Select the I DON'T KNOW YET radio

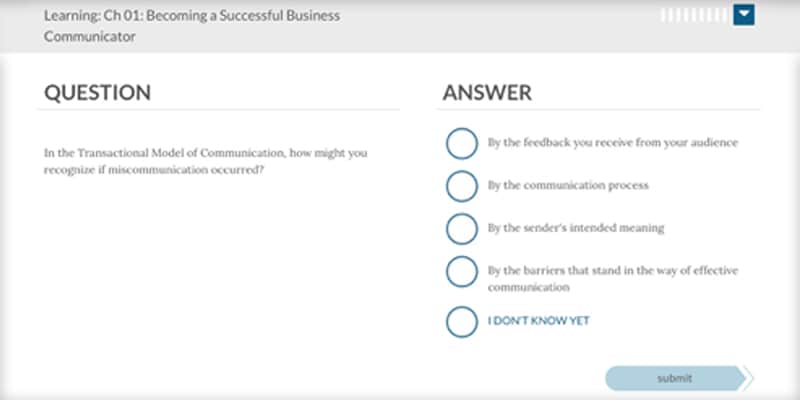pos(462,322)
